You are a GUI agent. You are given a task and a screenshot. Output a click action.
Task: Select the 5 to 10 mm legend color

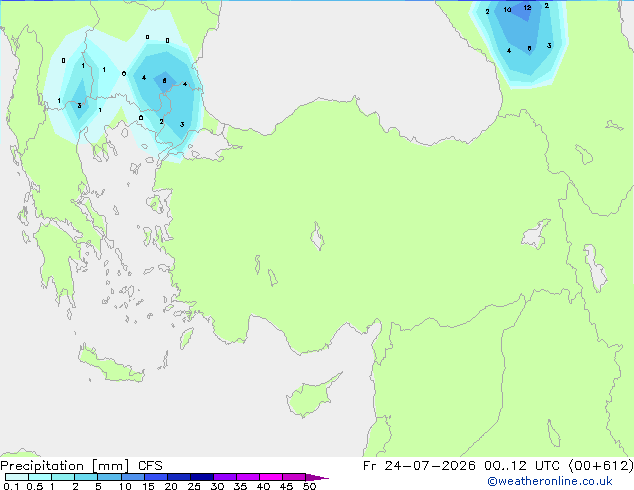[109, 477]
